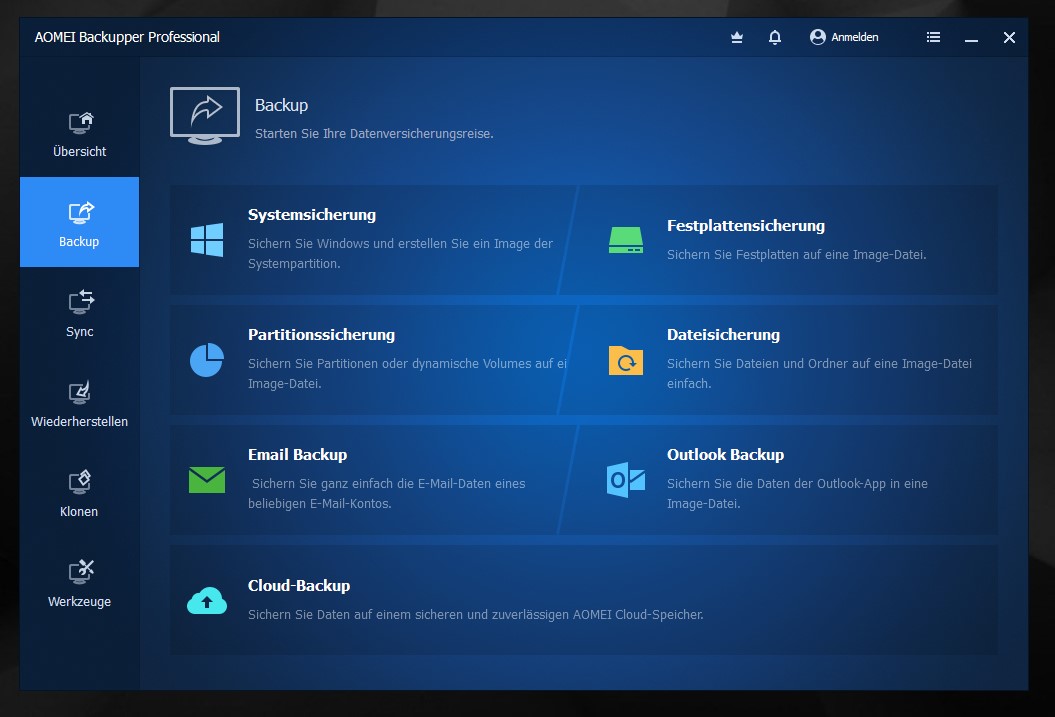Go to the Klonen sidebar label
The height and width of the screenshot is (717, 1055).
click(79, 512)
